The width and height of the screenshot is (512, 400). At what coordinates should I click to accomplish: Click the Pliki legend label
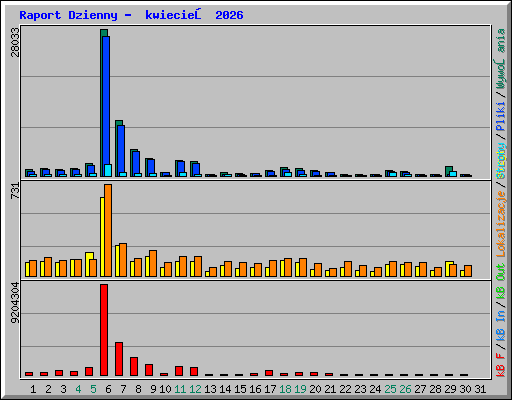pos(501,116)
